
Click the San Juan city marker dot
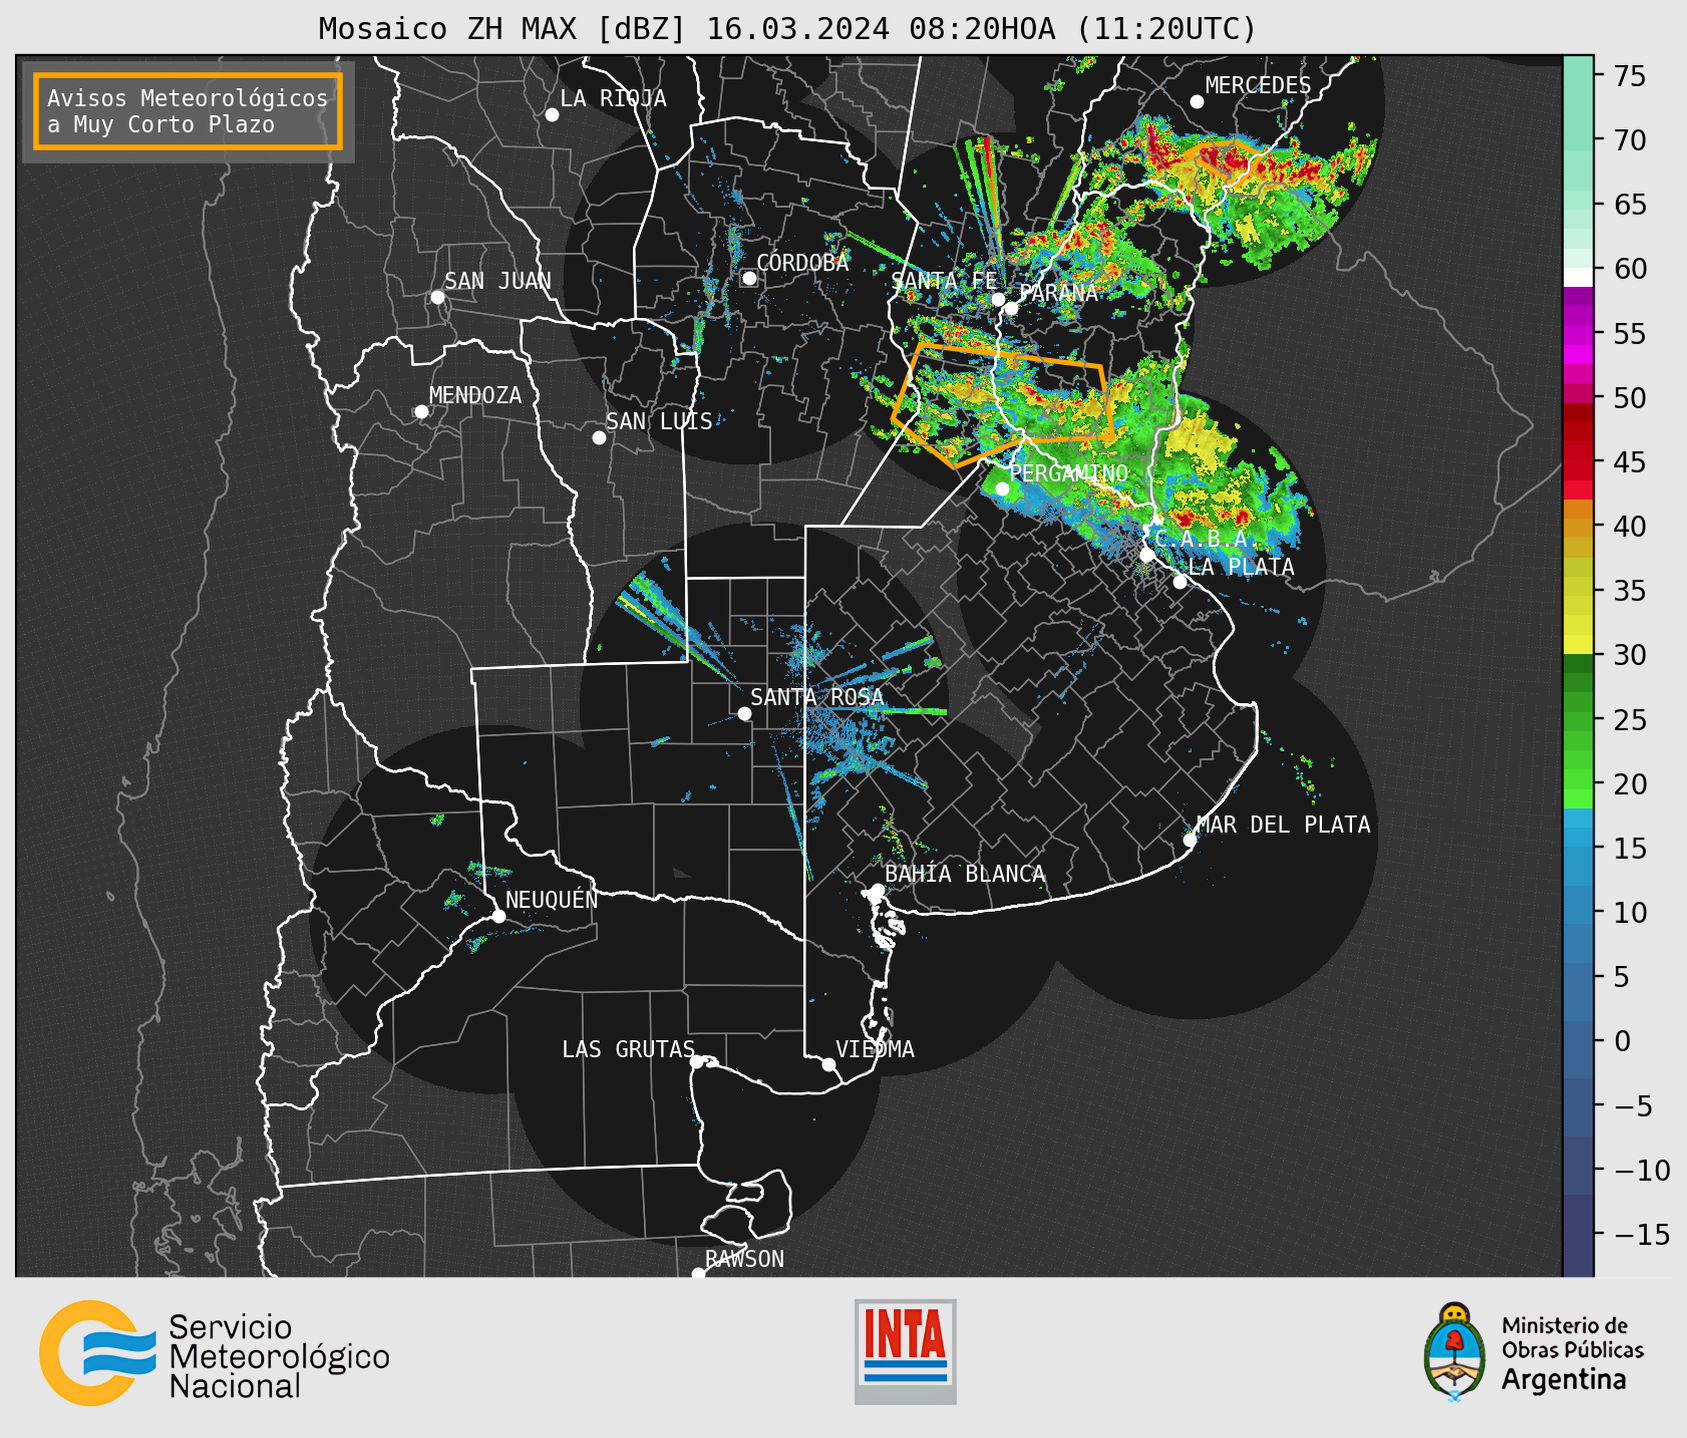point(437,297)
